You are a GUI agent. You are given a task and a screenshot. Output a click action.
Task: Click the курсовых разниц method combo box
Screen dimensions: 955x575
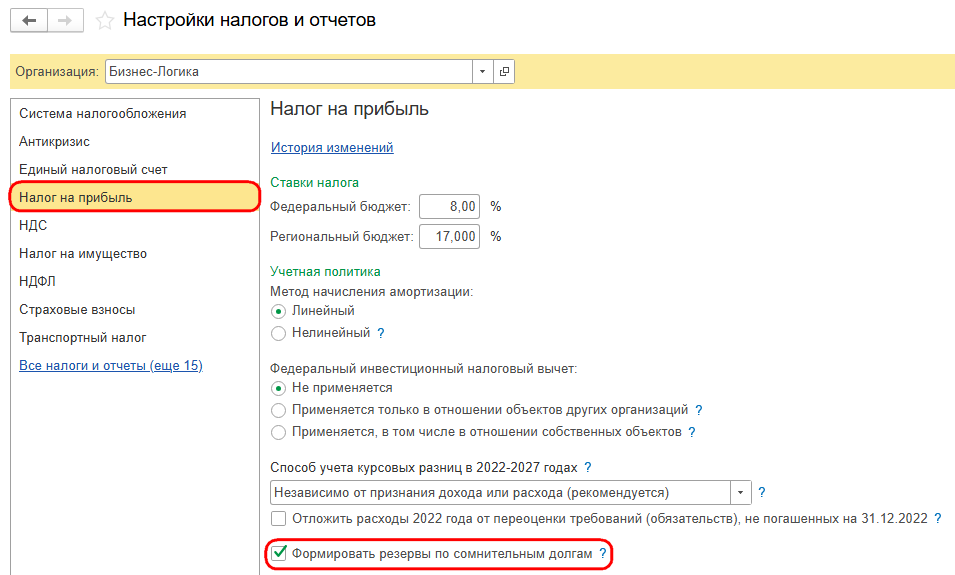coord(500,492)
